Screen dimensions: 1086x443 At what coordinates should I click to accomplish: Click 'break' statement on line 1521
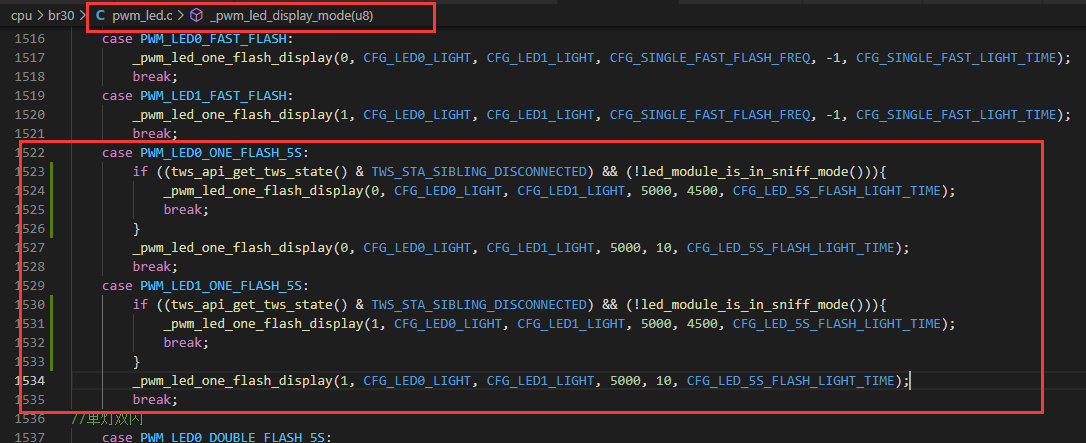[x=152, y=134]
